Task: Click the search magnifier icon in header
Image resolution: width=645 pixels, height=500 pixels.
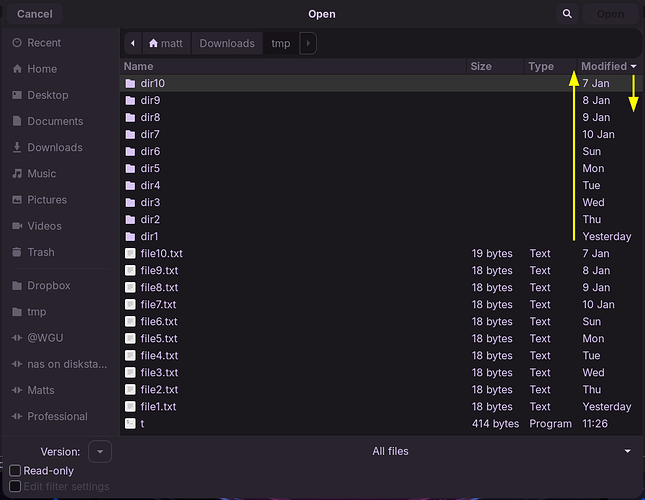Action: [x=567, y=14]
